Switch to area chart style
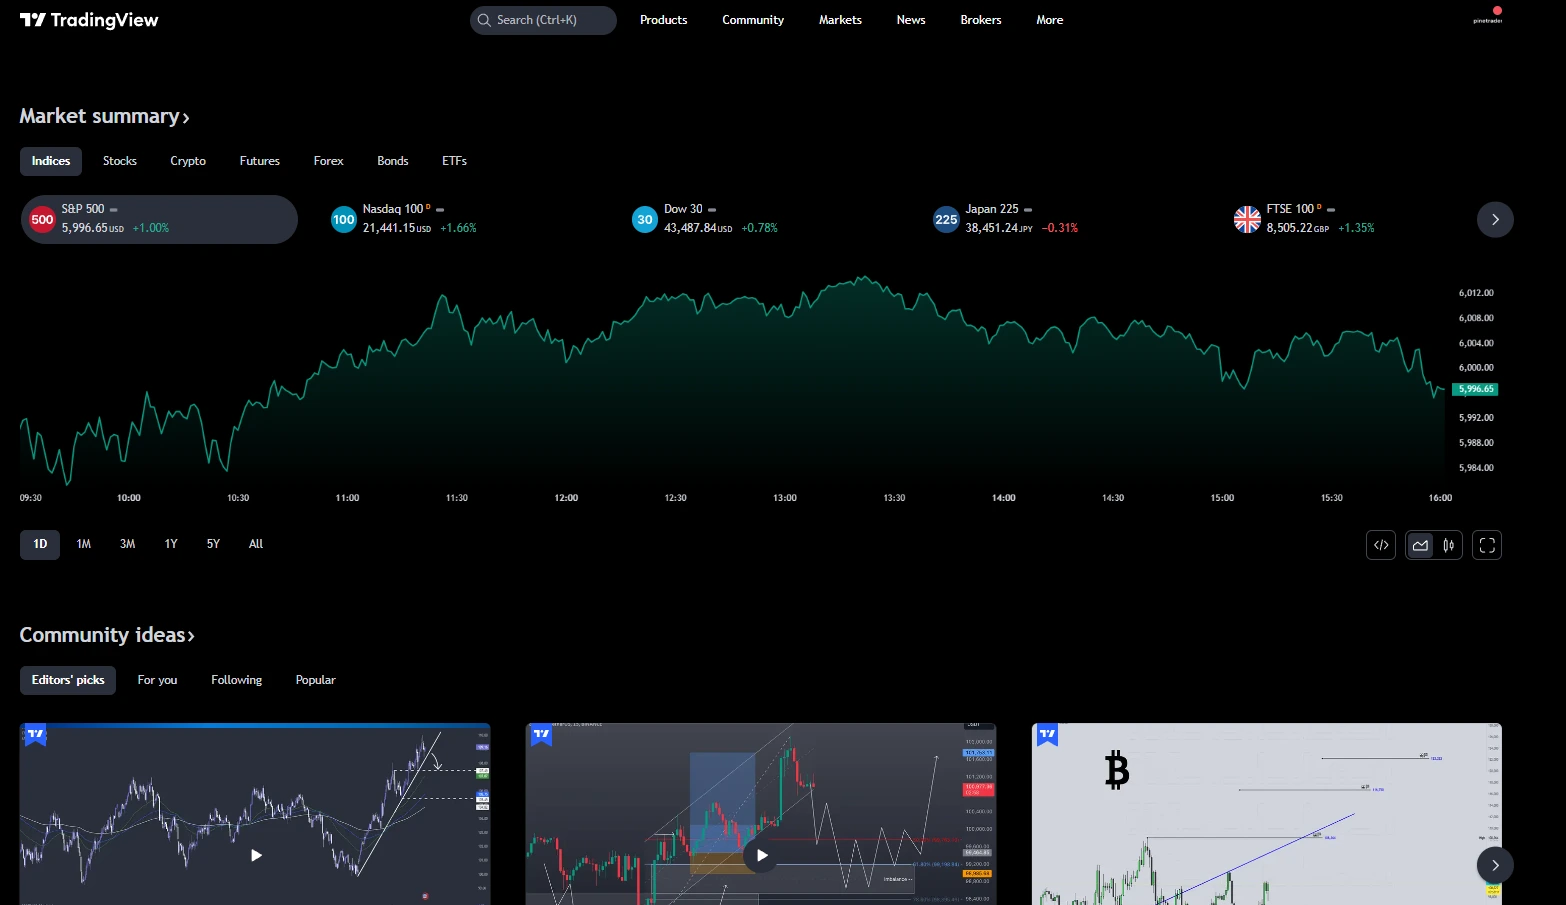The image size is (1566, 905). [1420, 545]
